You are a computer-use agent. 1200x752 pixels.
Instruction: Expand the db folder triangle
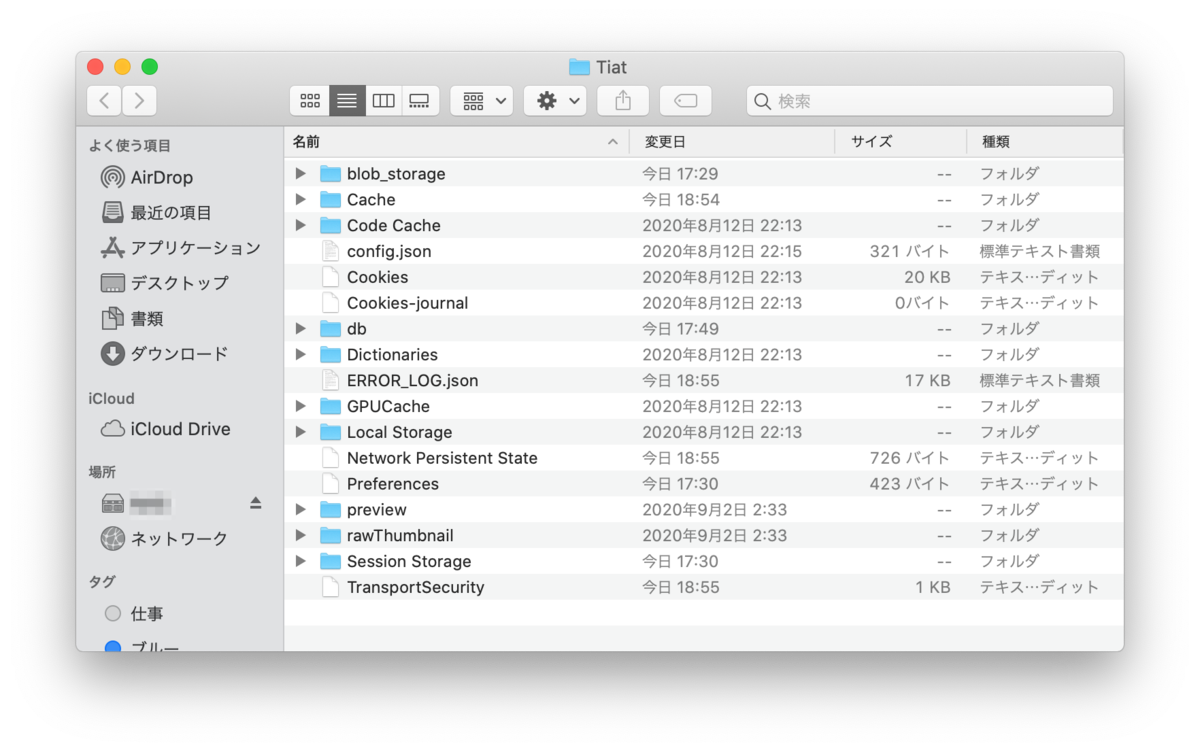tap(301, 329)
